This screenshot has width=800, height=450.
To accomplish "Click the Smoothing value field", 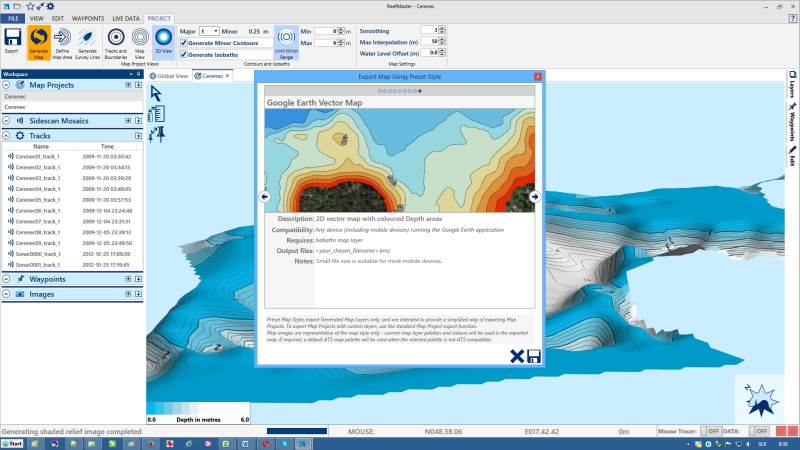I will pos(432,31).
